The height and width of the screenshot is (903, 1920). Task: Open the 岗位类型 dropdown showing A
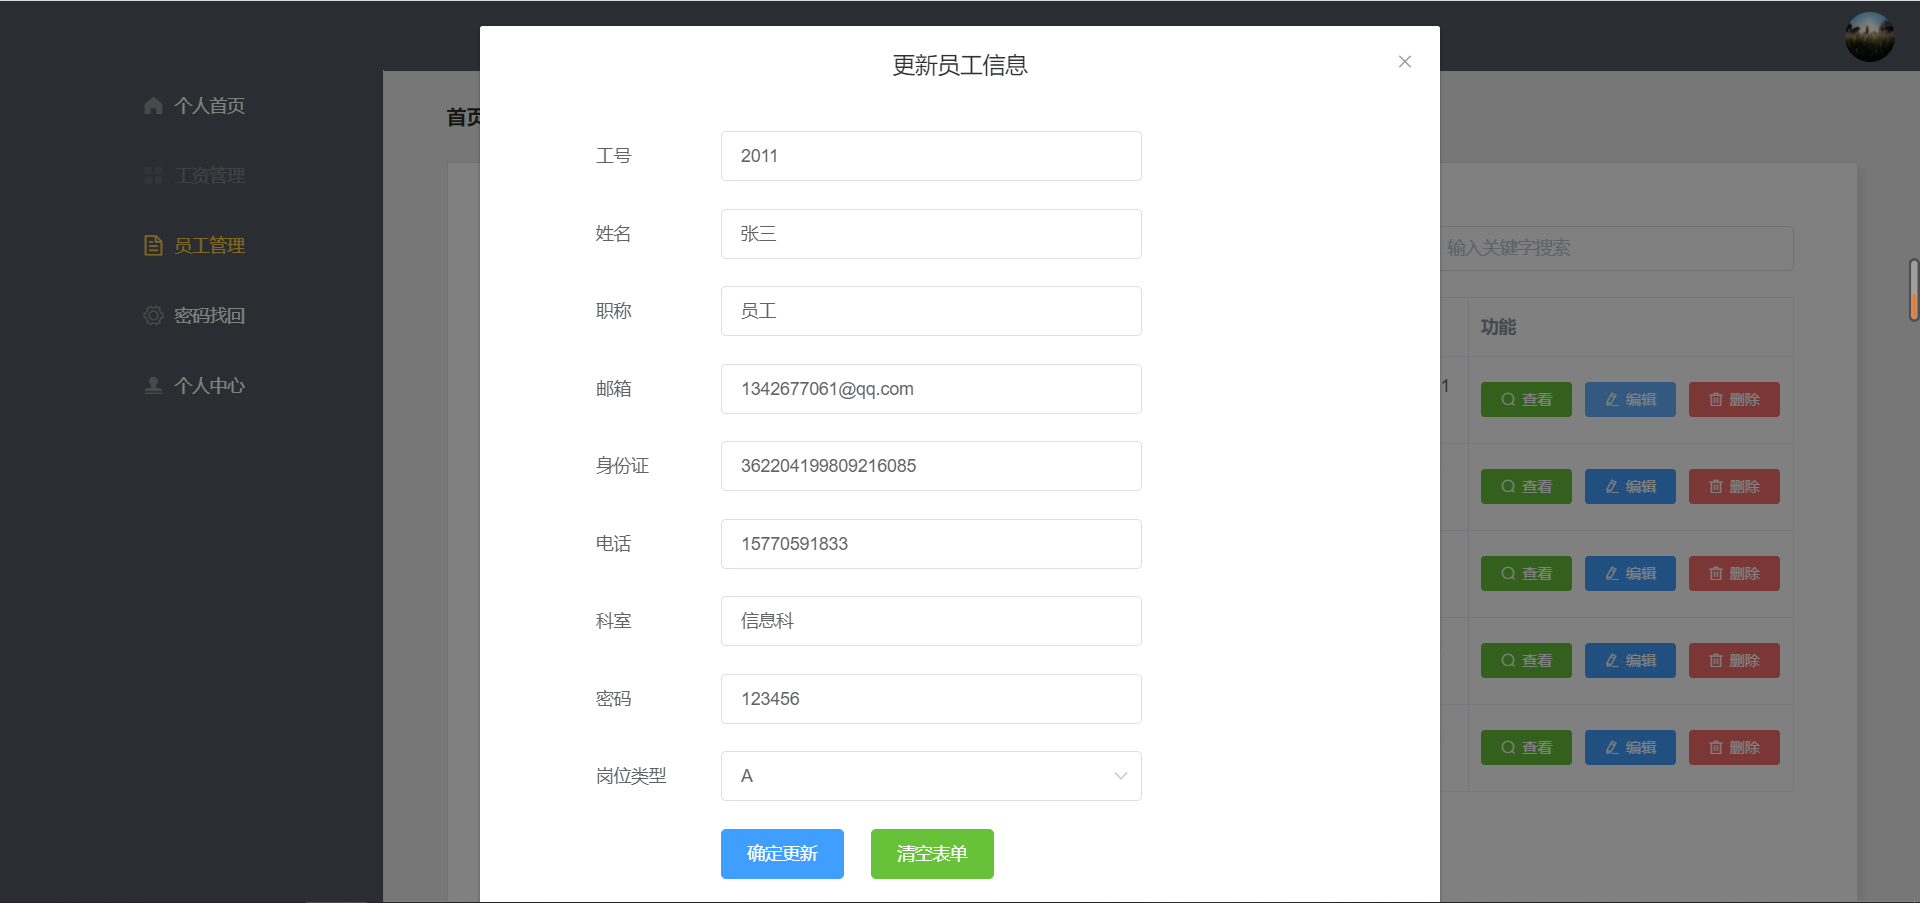pyautogui.click(x=931, y=776)
